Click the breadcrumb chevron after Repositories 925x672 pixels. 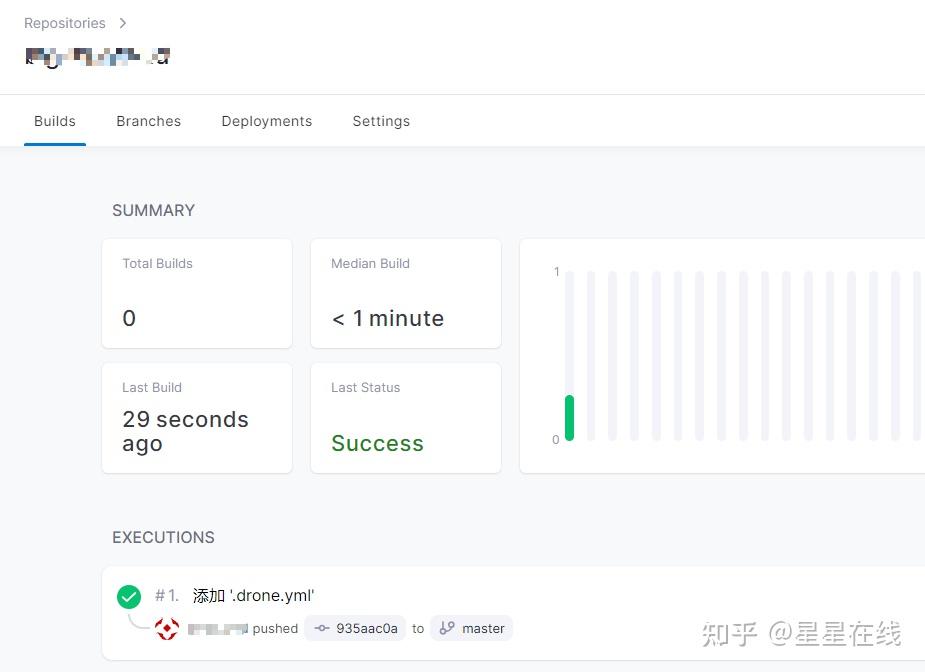[123, 23]
